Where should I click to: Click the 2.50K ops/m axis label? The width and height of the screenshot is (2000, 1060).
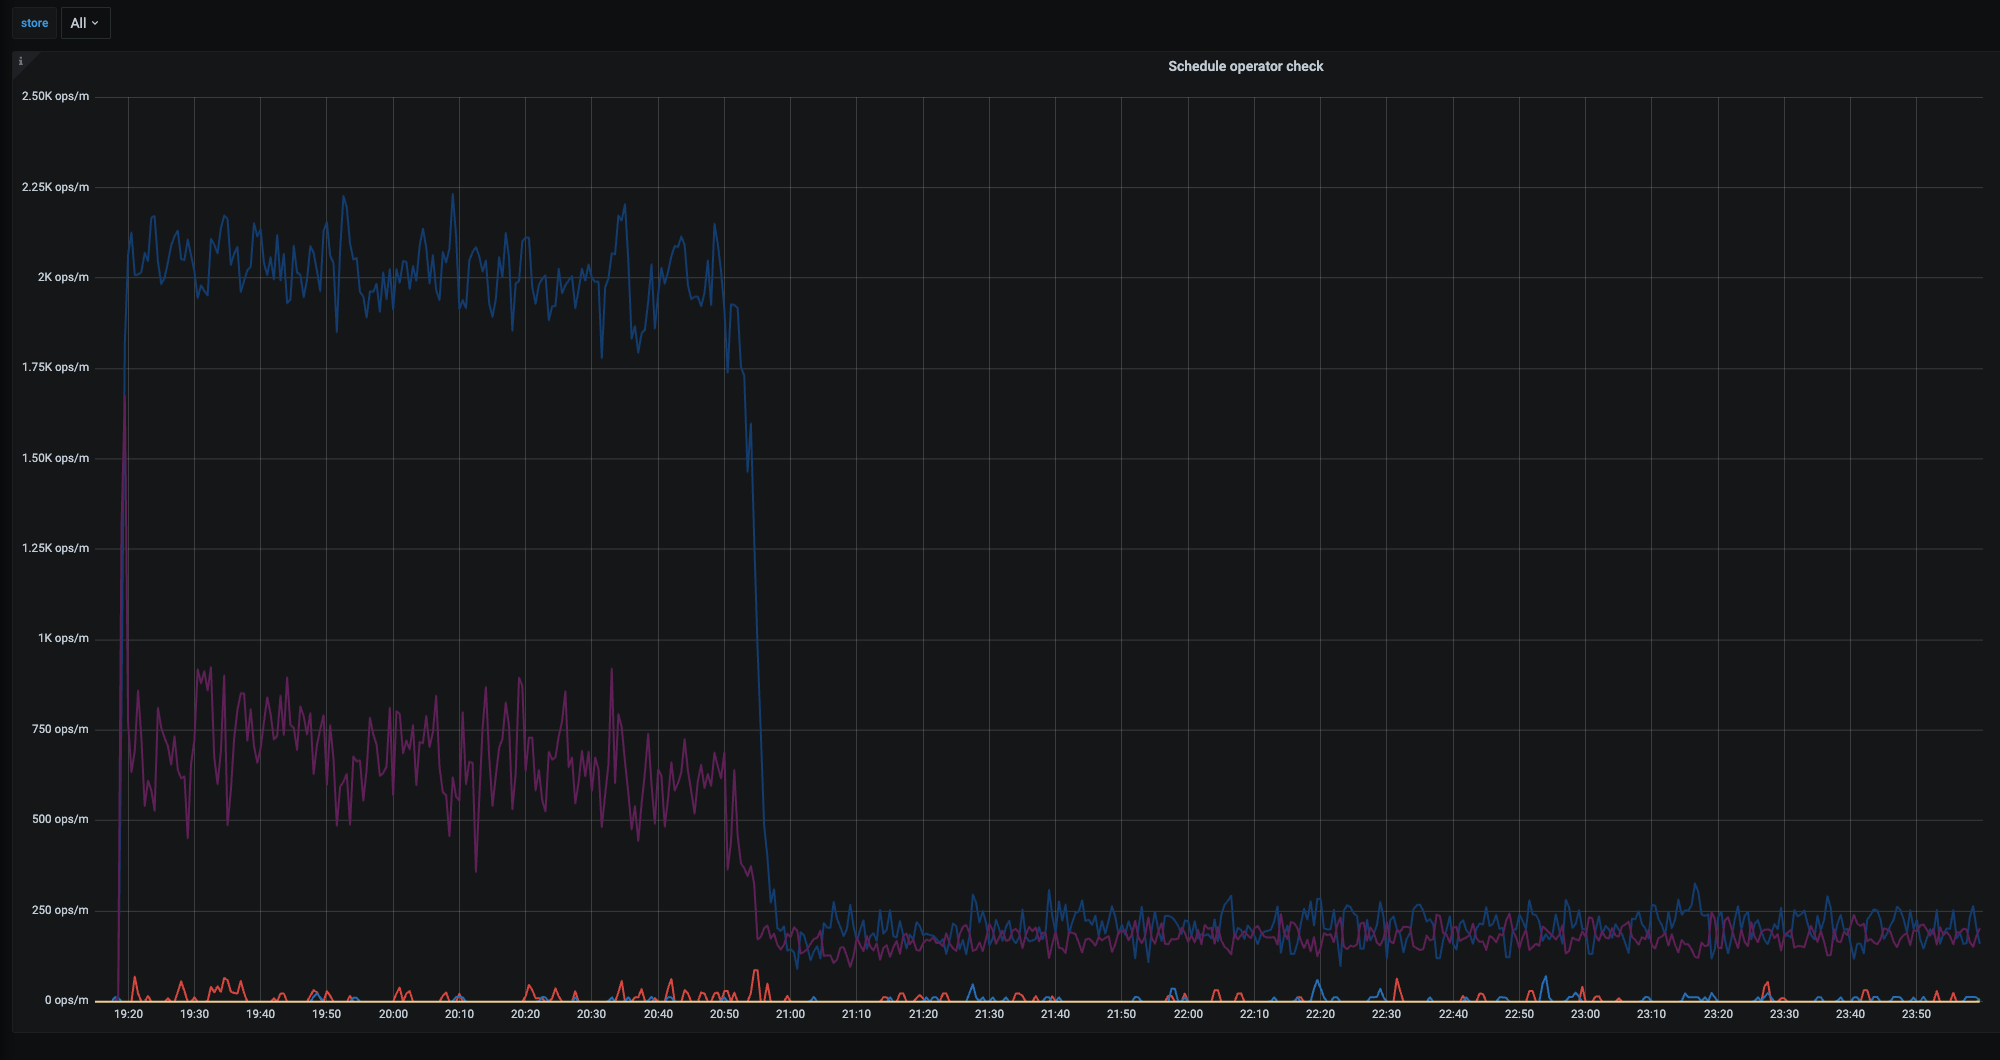[x=56, y=97]
